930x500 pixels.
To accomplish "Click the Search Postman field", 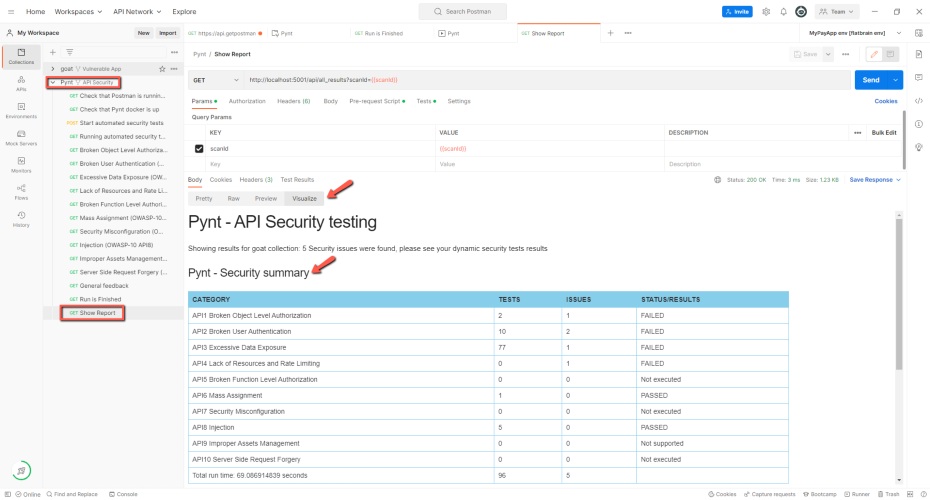I will tap(463, 11).
